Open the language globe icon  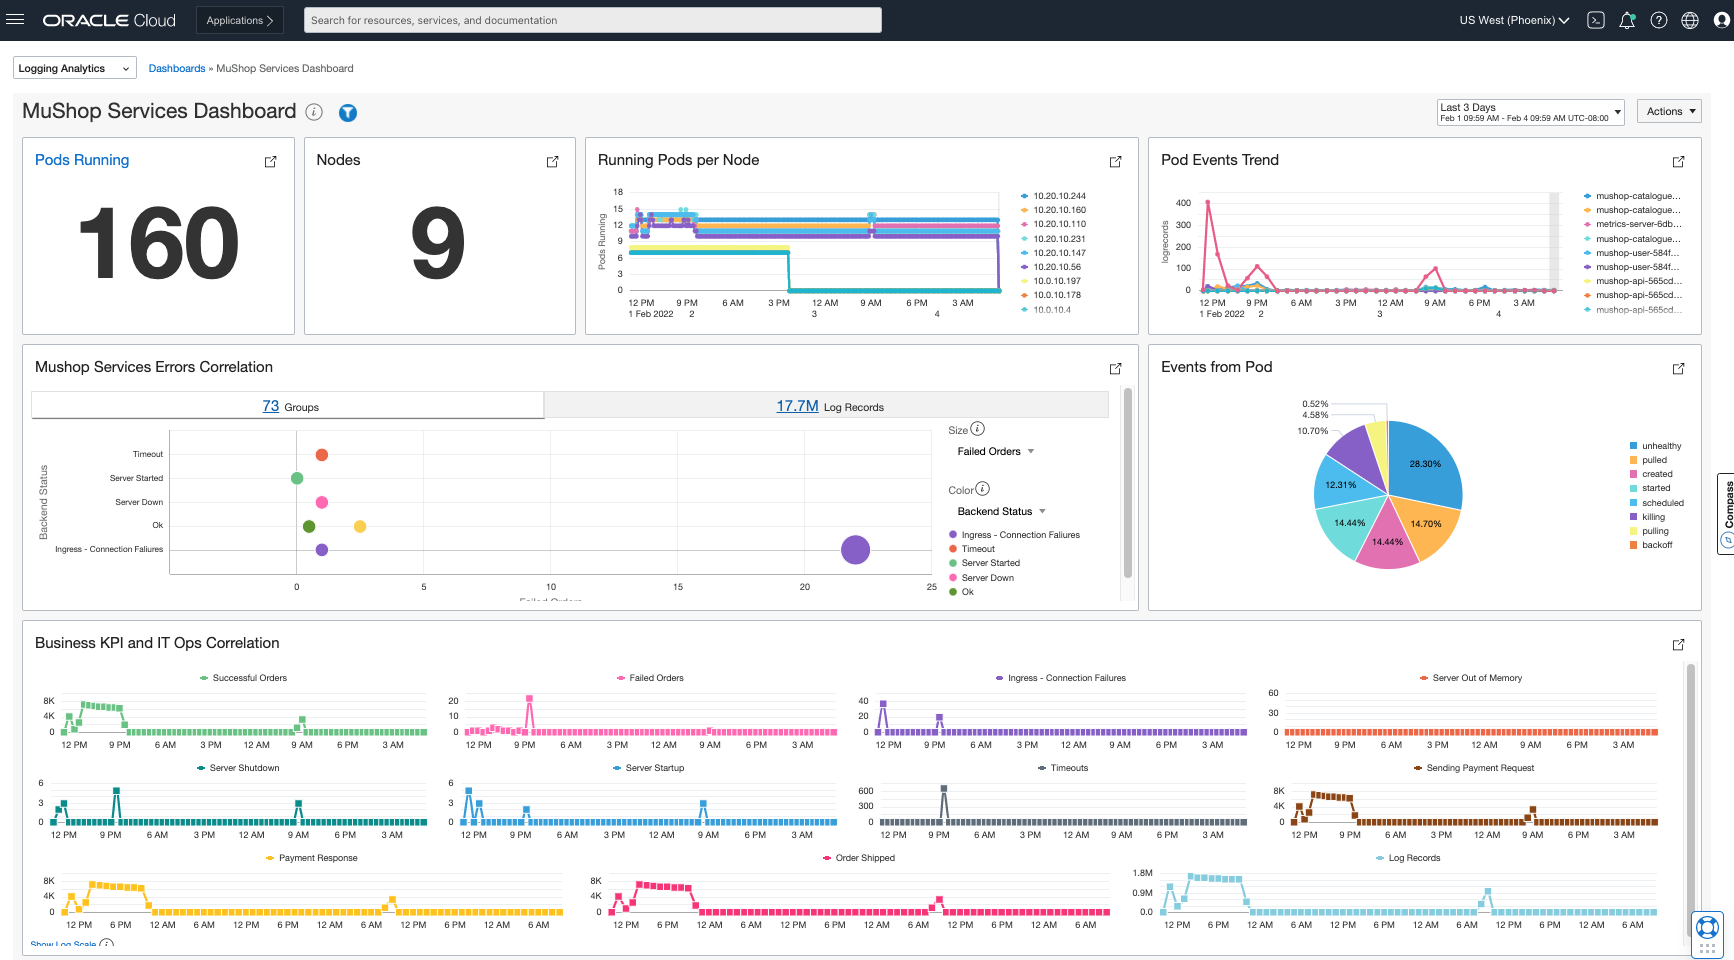[1690, 20]
